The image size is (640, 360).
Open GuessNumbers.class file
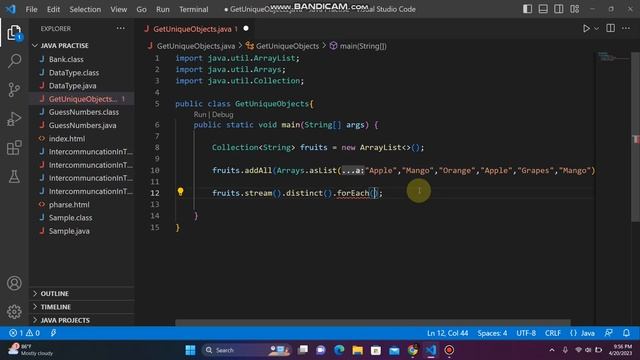(x=84, y=112)
